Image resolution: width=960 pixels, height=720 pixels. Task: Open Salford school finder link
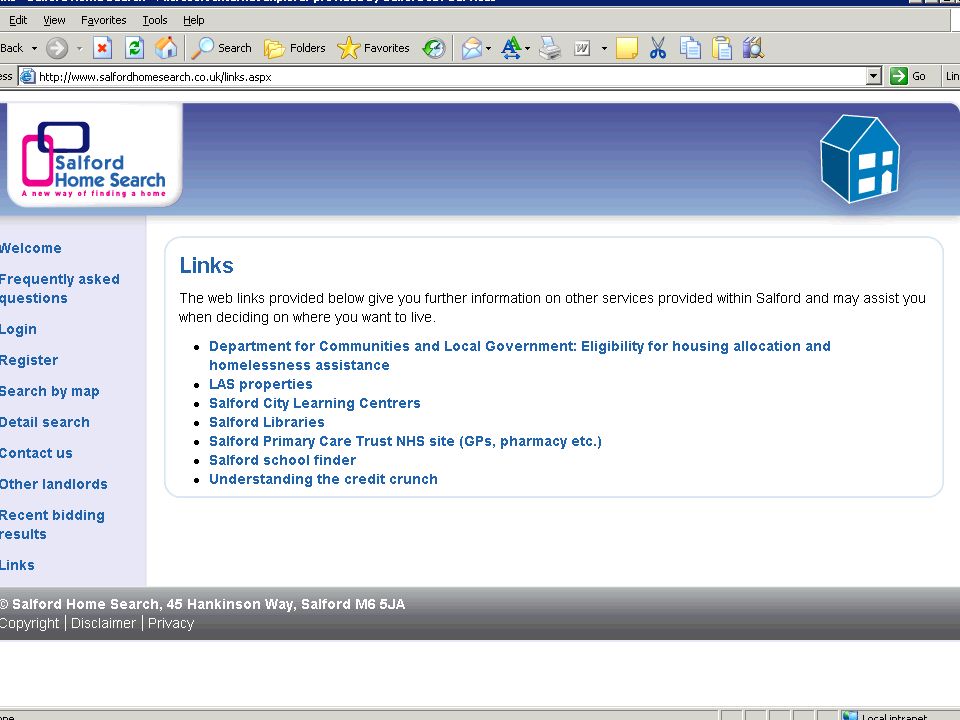coord(282,460)
